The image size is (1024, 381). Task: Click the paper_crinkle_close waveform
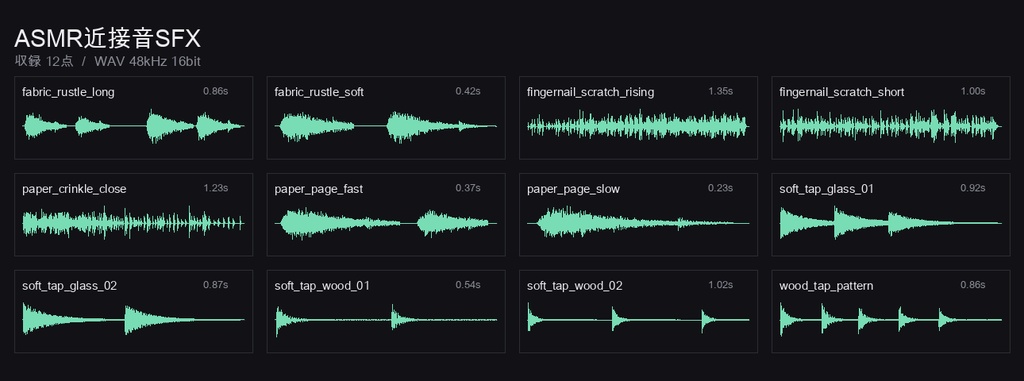click(133, 223)
